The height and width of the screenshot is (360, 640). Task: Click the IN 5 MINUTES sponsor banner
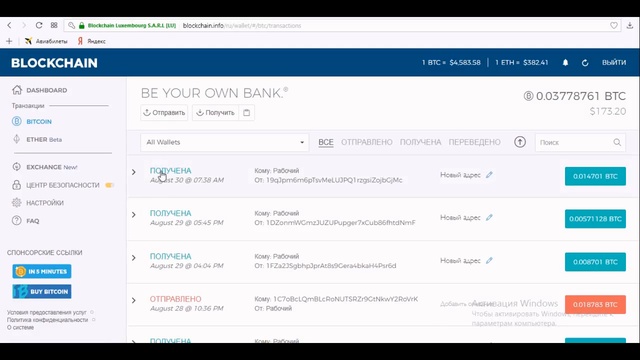(42, 271)
